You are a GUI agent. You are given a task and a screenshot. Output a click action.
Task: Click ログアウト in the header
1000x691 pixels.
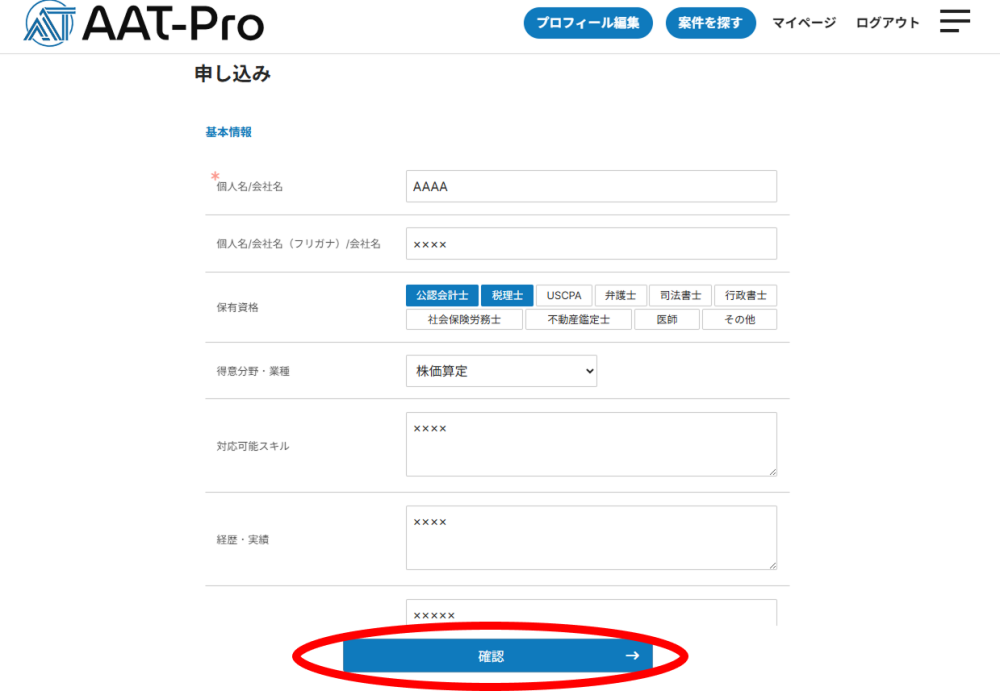tap(887, 23)
